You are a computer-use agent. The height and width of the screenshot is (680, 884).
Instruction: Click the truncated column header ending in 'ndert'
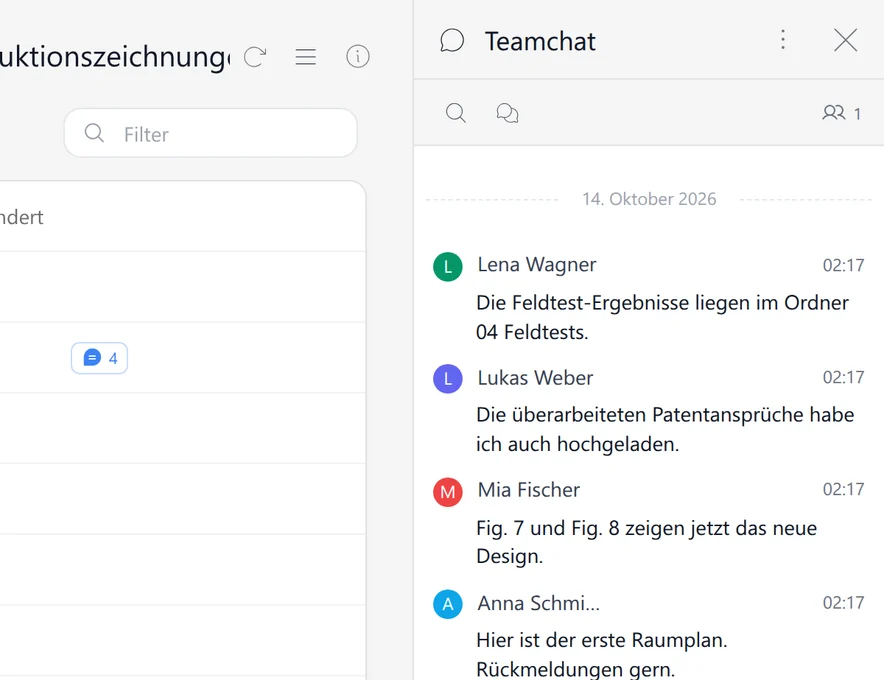(21, 217)
